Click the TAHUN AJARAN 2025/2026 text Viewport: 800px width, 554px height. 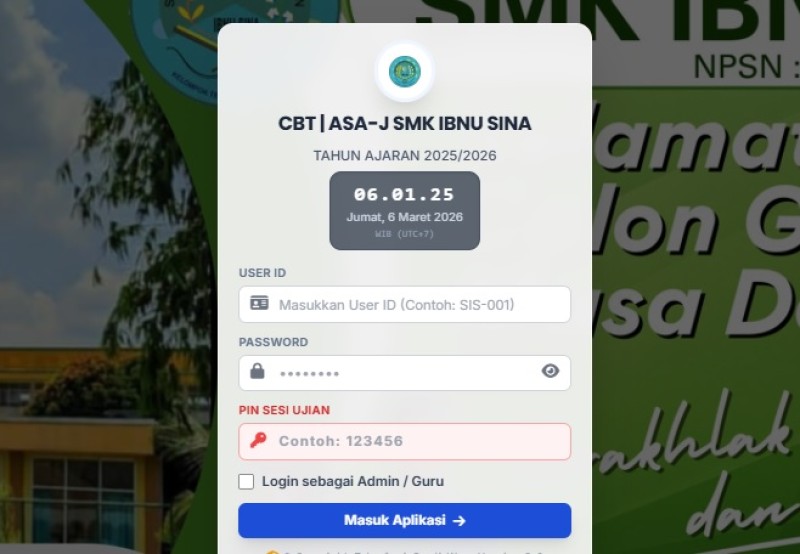[x=405, y=156]
